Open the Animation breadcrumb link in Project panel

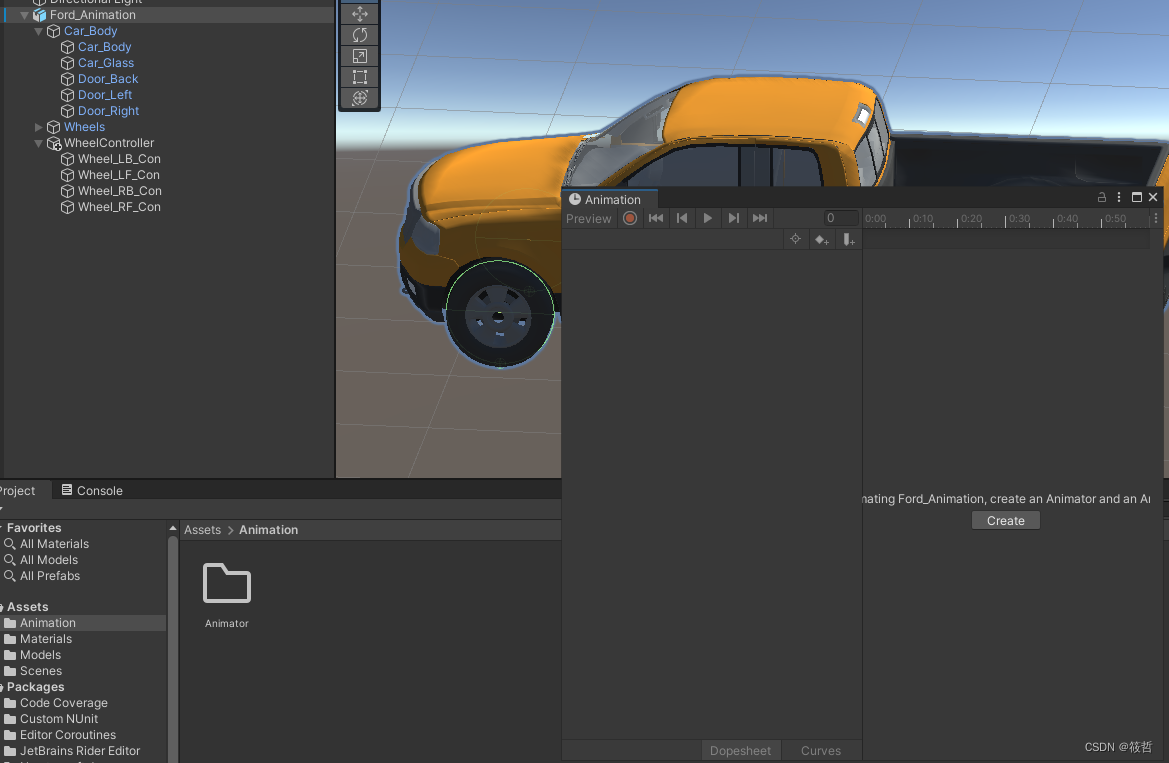pyautogui.click(x=268, y=529)
